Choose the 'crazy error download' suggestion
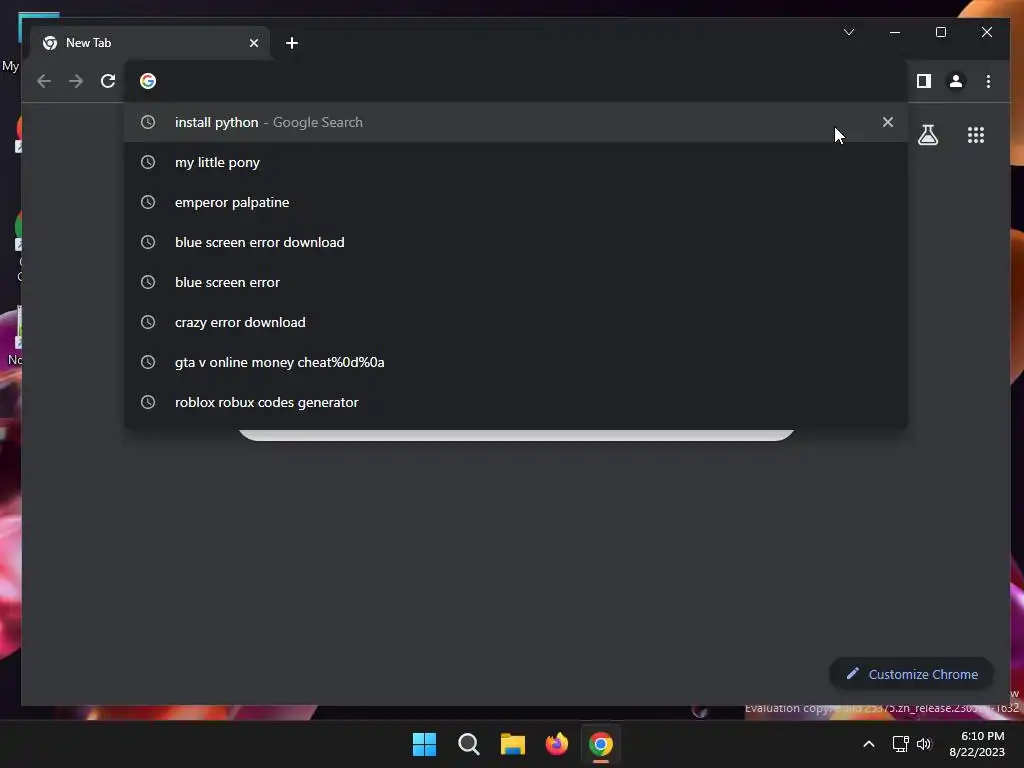 [515, 322]
